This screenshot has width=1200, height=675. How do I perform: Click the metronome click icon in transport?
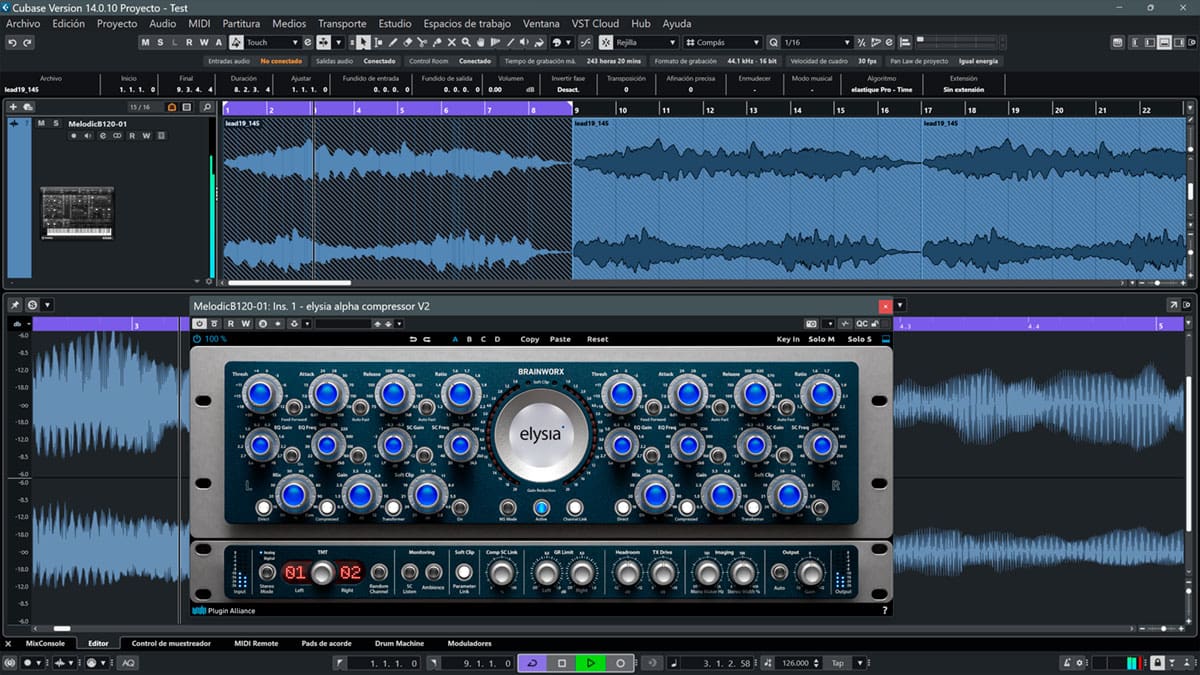tap(1066, 663)
